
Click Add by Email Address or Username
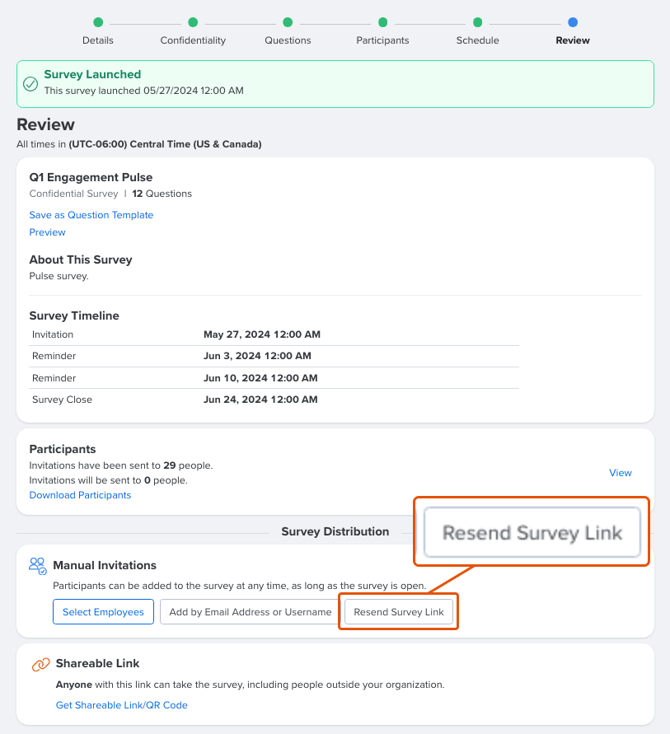[x=250, y=612]
